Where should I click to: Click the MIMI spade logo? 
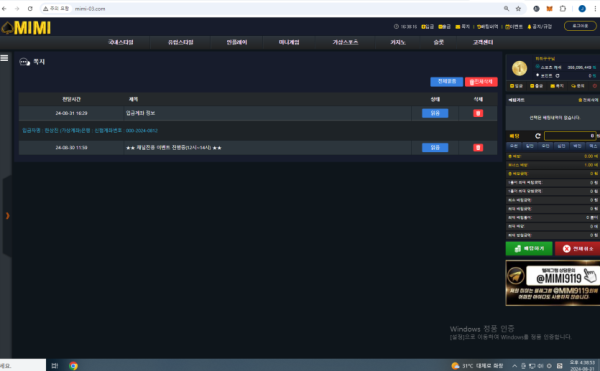coord(26,28)
